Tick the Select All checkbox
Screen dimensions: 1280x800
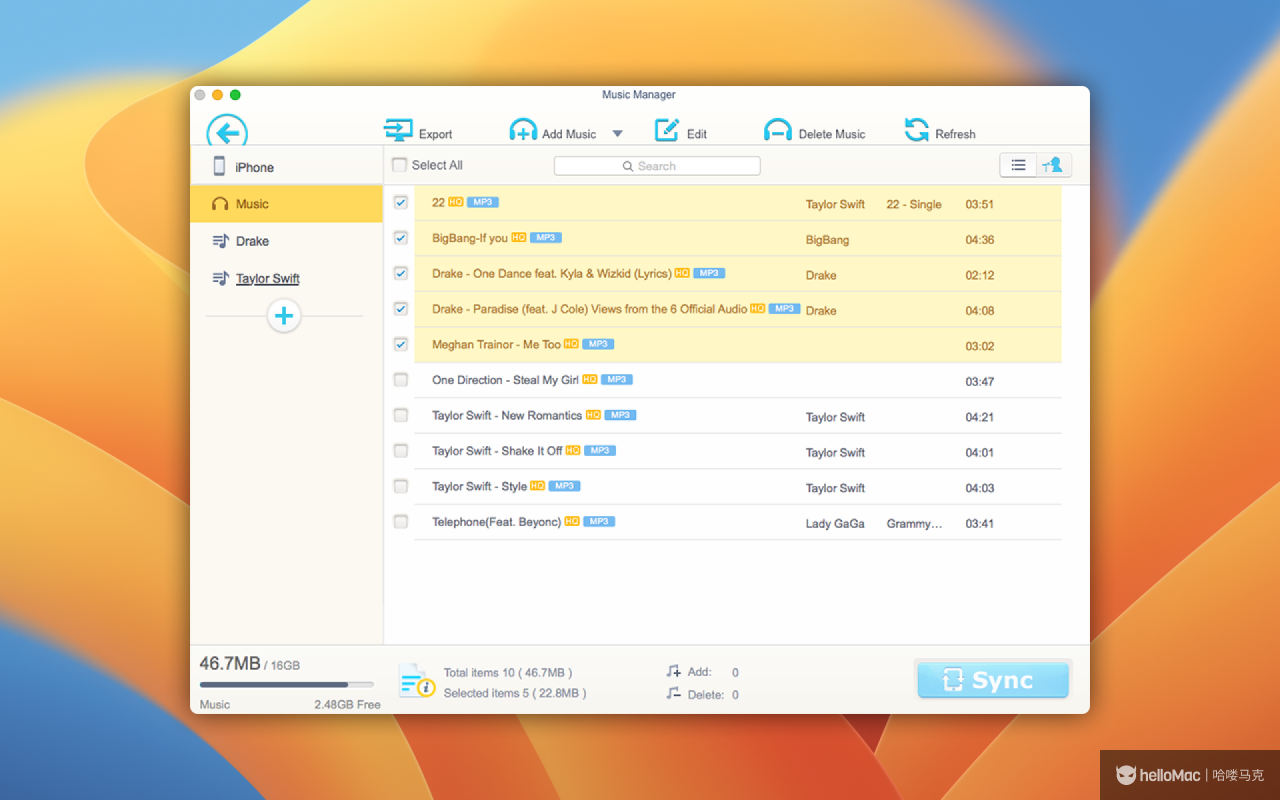[400, 165]
